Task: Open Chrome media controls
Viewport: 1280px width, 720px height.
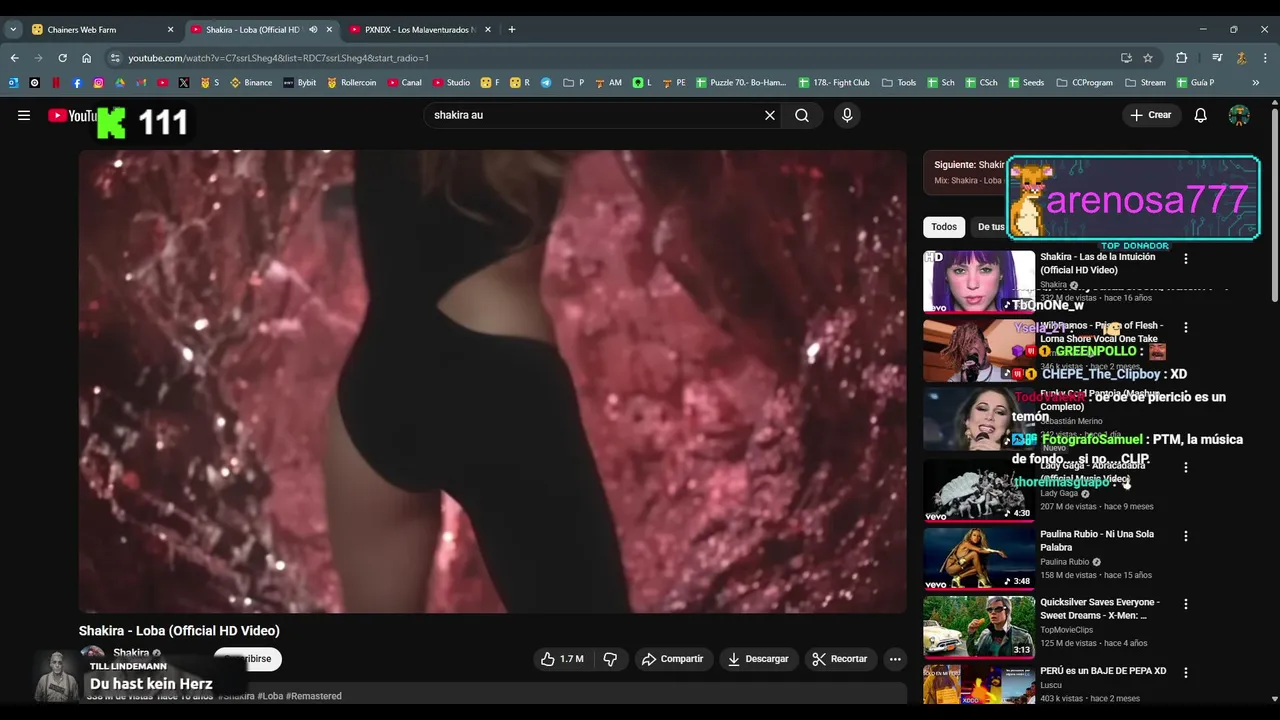Action: pyautogui.click(x=1217, y=58)
